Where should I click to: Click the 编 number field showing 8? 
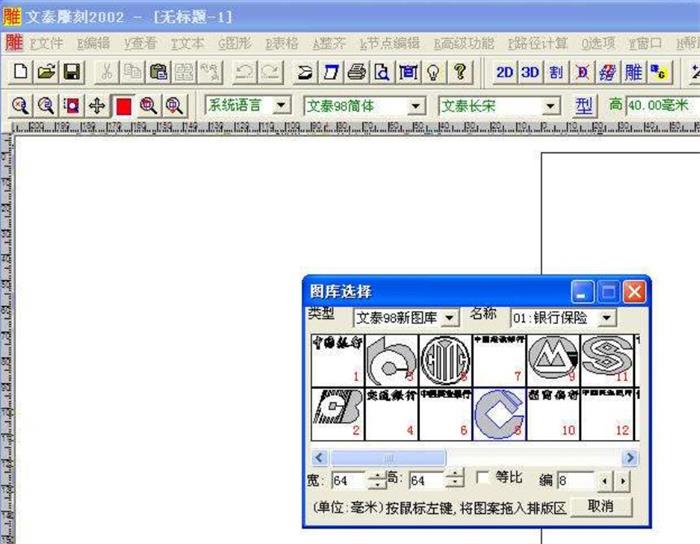pos(576,480)
